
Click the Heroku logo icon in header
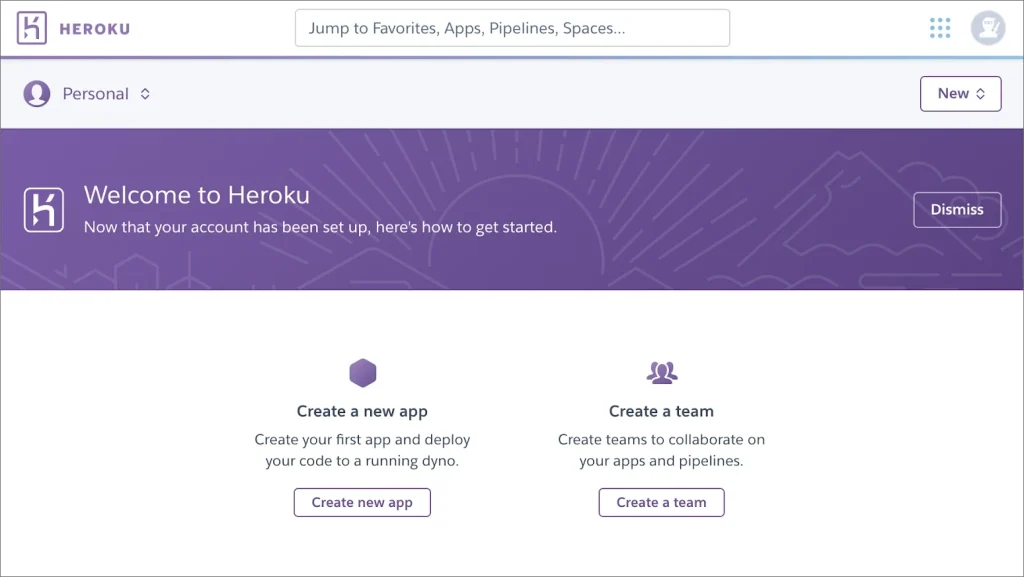point(31,28)
